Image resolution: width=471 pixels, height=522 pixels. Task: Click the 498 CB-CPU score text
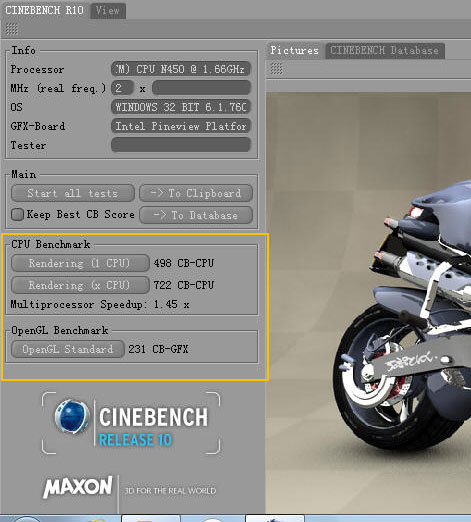click(184, 263)
